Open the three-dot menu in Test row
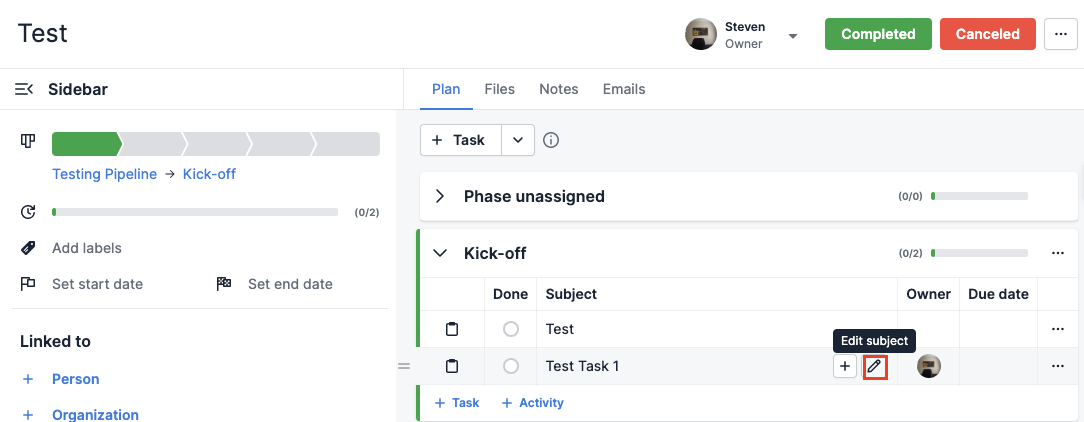1084x422 pixels. click(1057, 329)
